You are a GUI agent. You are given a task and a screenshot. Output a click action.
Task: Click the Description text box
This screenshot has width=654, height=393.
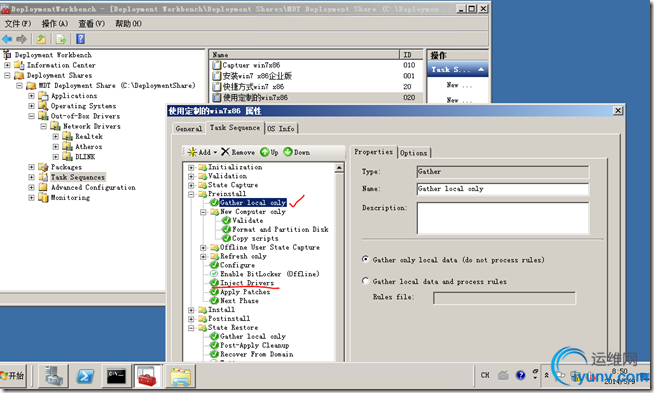tap(503, 218)
